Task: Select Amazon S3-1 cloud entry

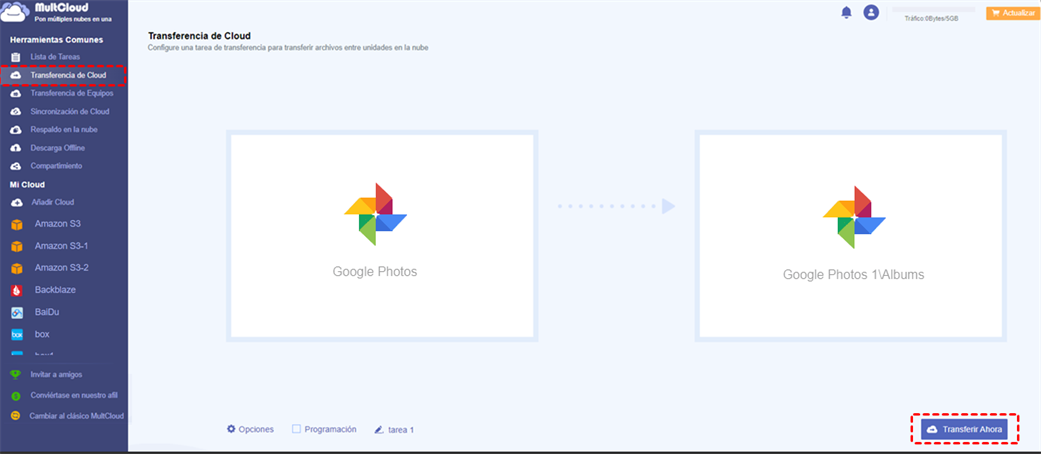Action: click(x=64, y=246)
